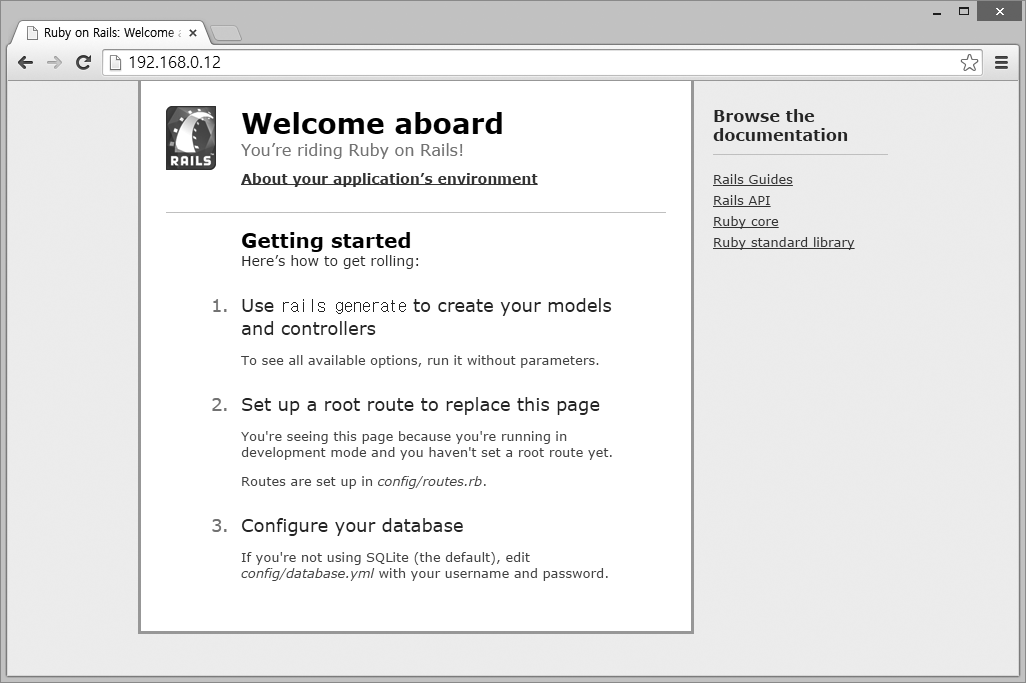1026x683 pixels.
Task: Click the Welcome aboard heading
Action: coord(372,123)
